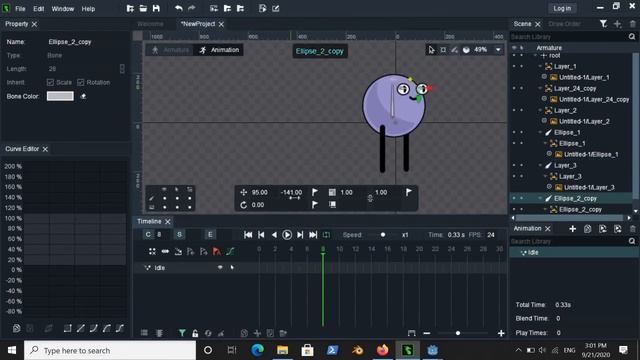Click the Scene search magnifier icon
The height and width of the screenshot is (360, 640).
(x=632, y=37)
